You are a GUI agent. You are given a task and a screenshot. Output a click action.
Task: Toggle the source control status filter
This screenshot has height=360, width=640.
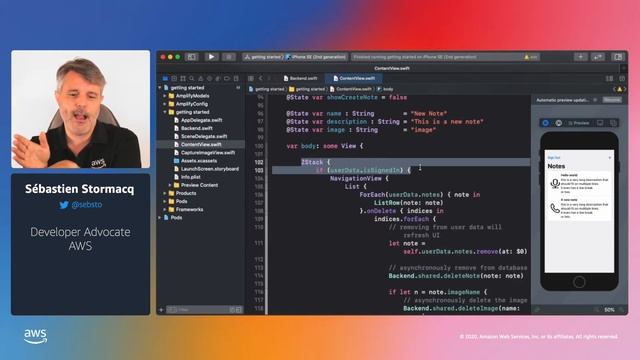tap(239, 310)
